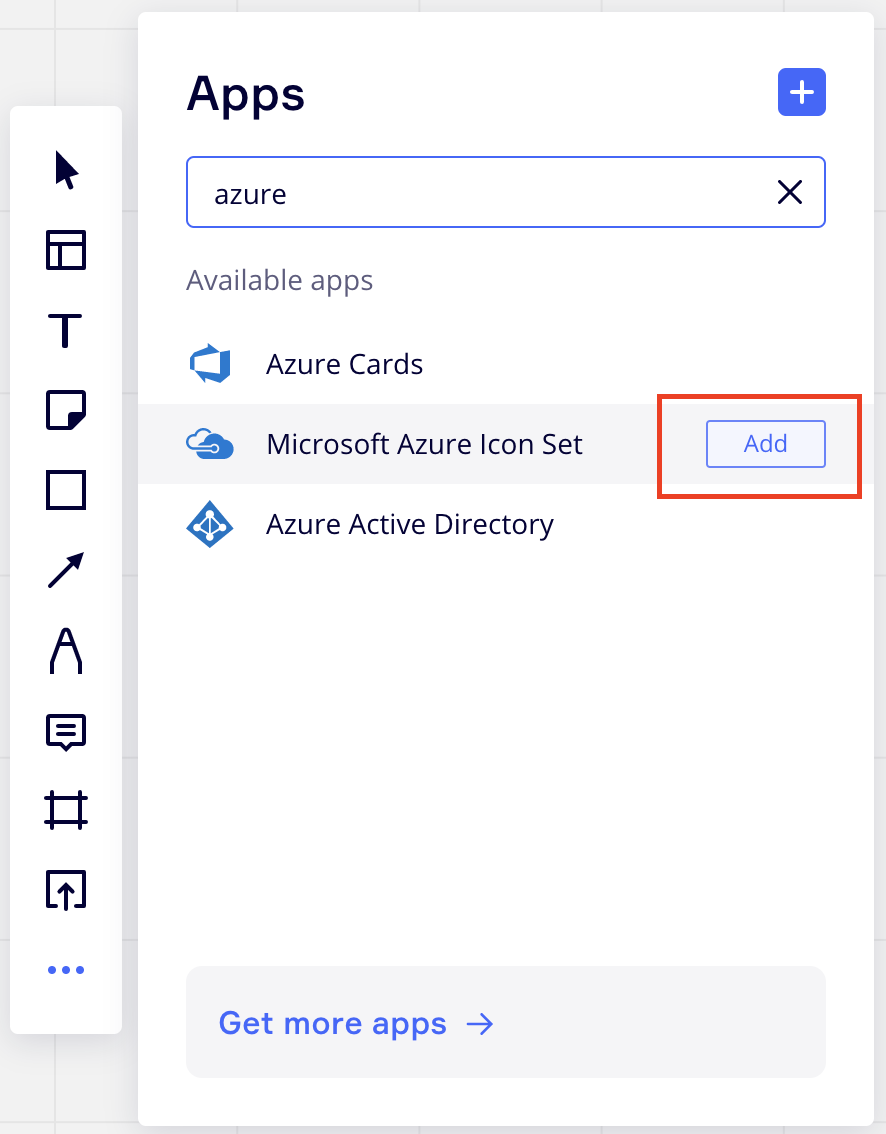Image resolution: width=886 pixels, height=1134 pixels.
Task: Click the Azure Active Directory diamond icon
Action: 210,524
